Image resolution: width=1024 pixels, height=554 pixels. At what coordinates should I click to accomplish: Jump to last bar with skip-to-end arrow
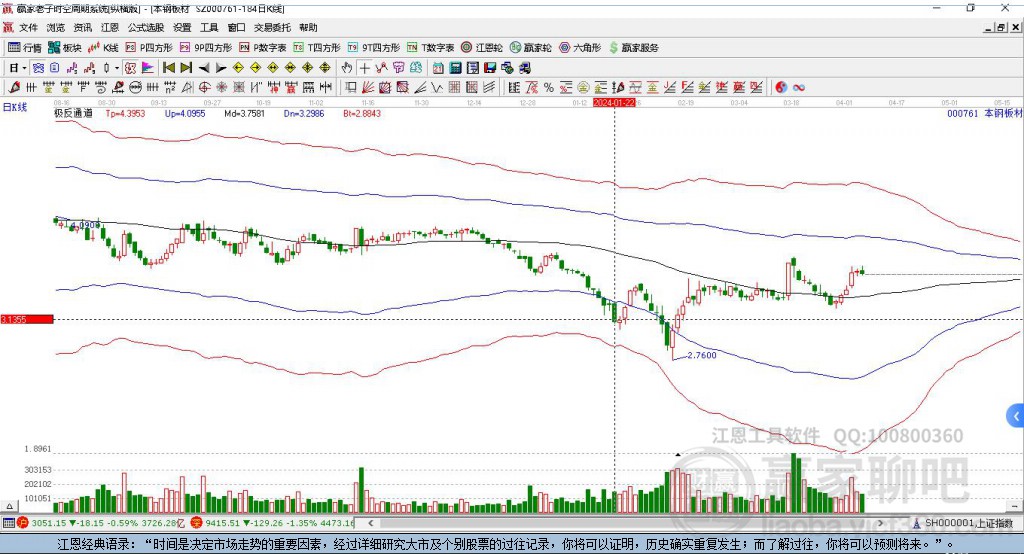pos(186,68)
